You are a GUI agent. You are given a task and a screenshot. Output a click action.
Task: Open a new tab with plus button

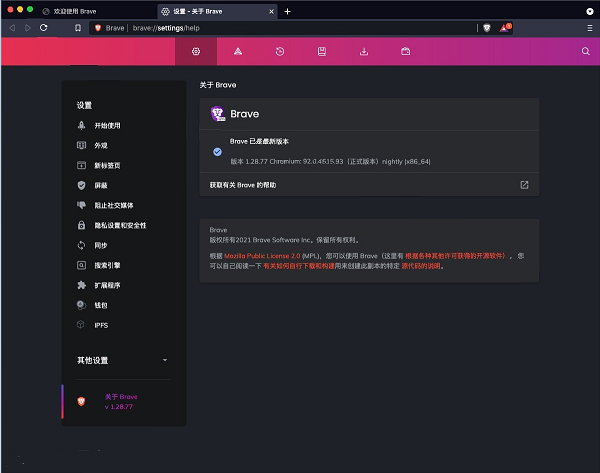click(x=287, y=11)
